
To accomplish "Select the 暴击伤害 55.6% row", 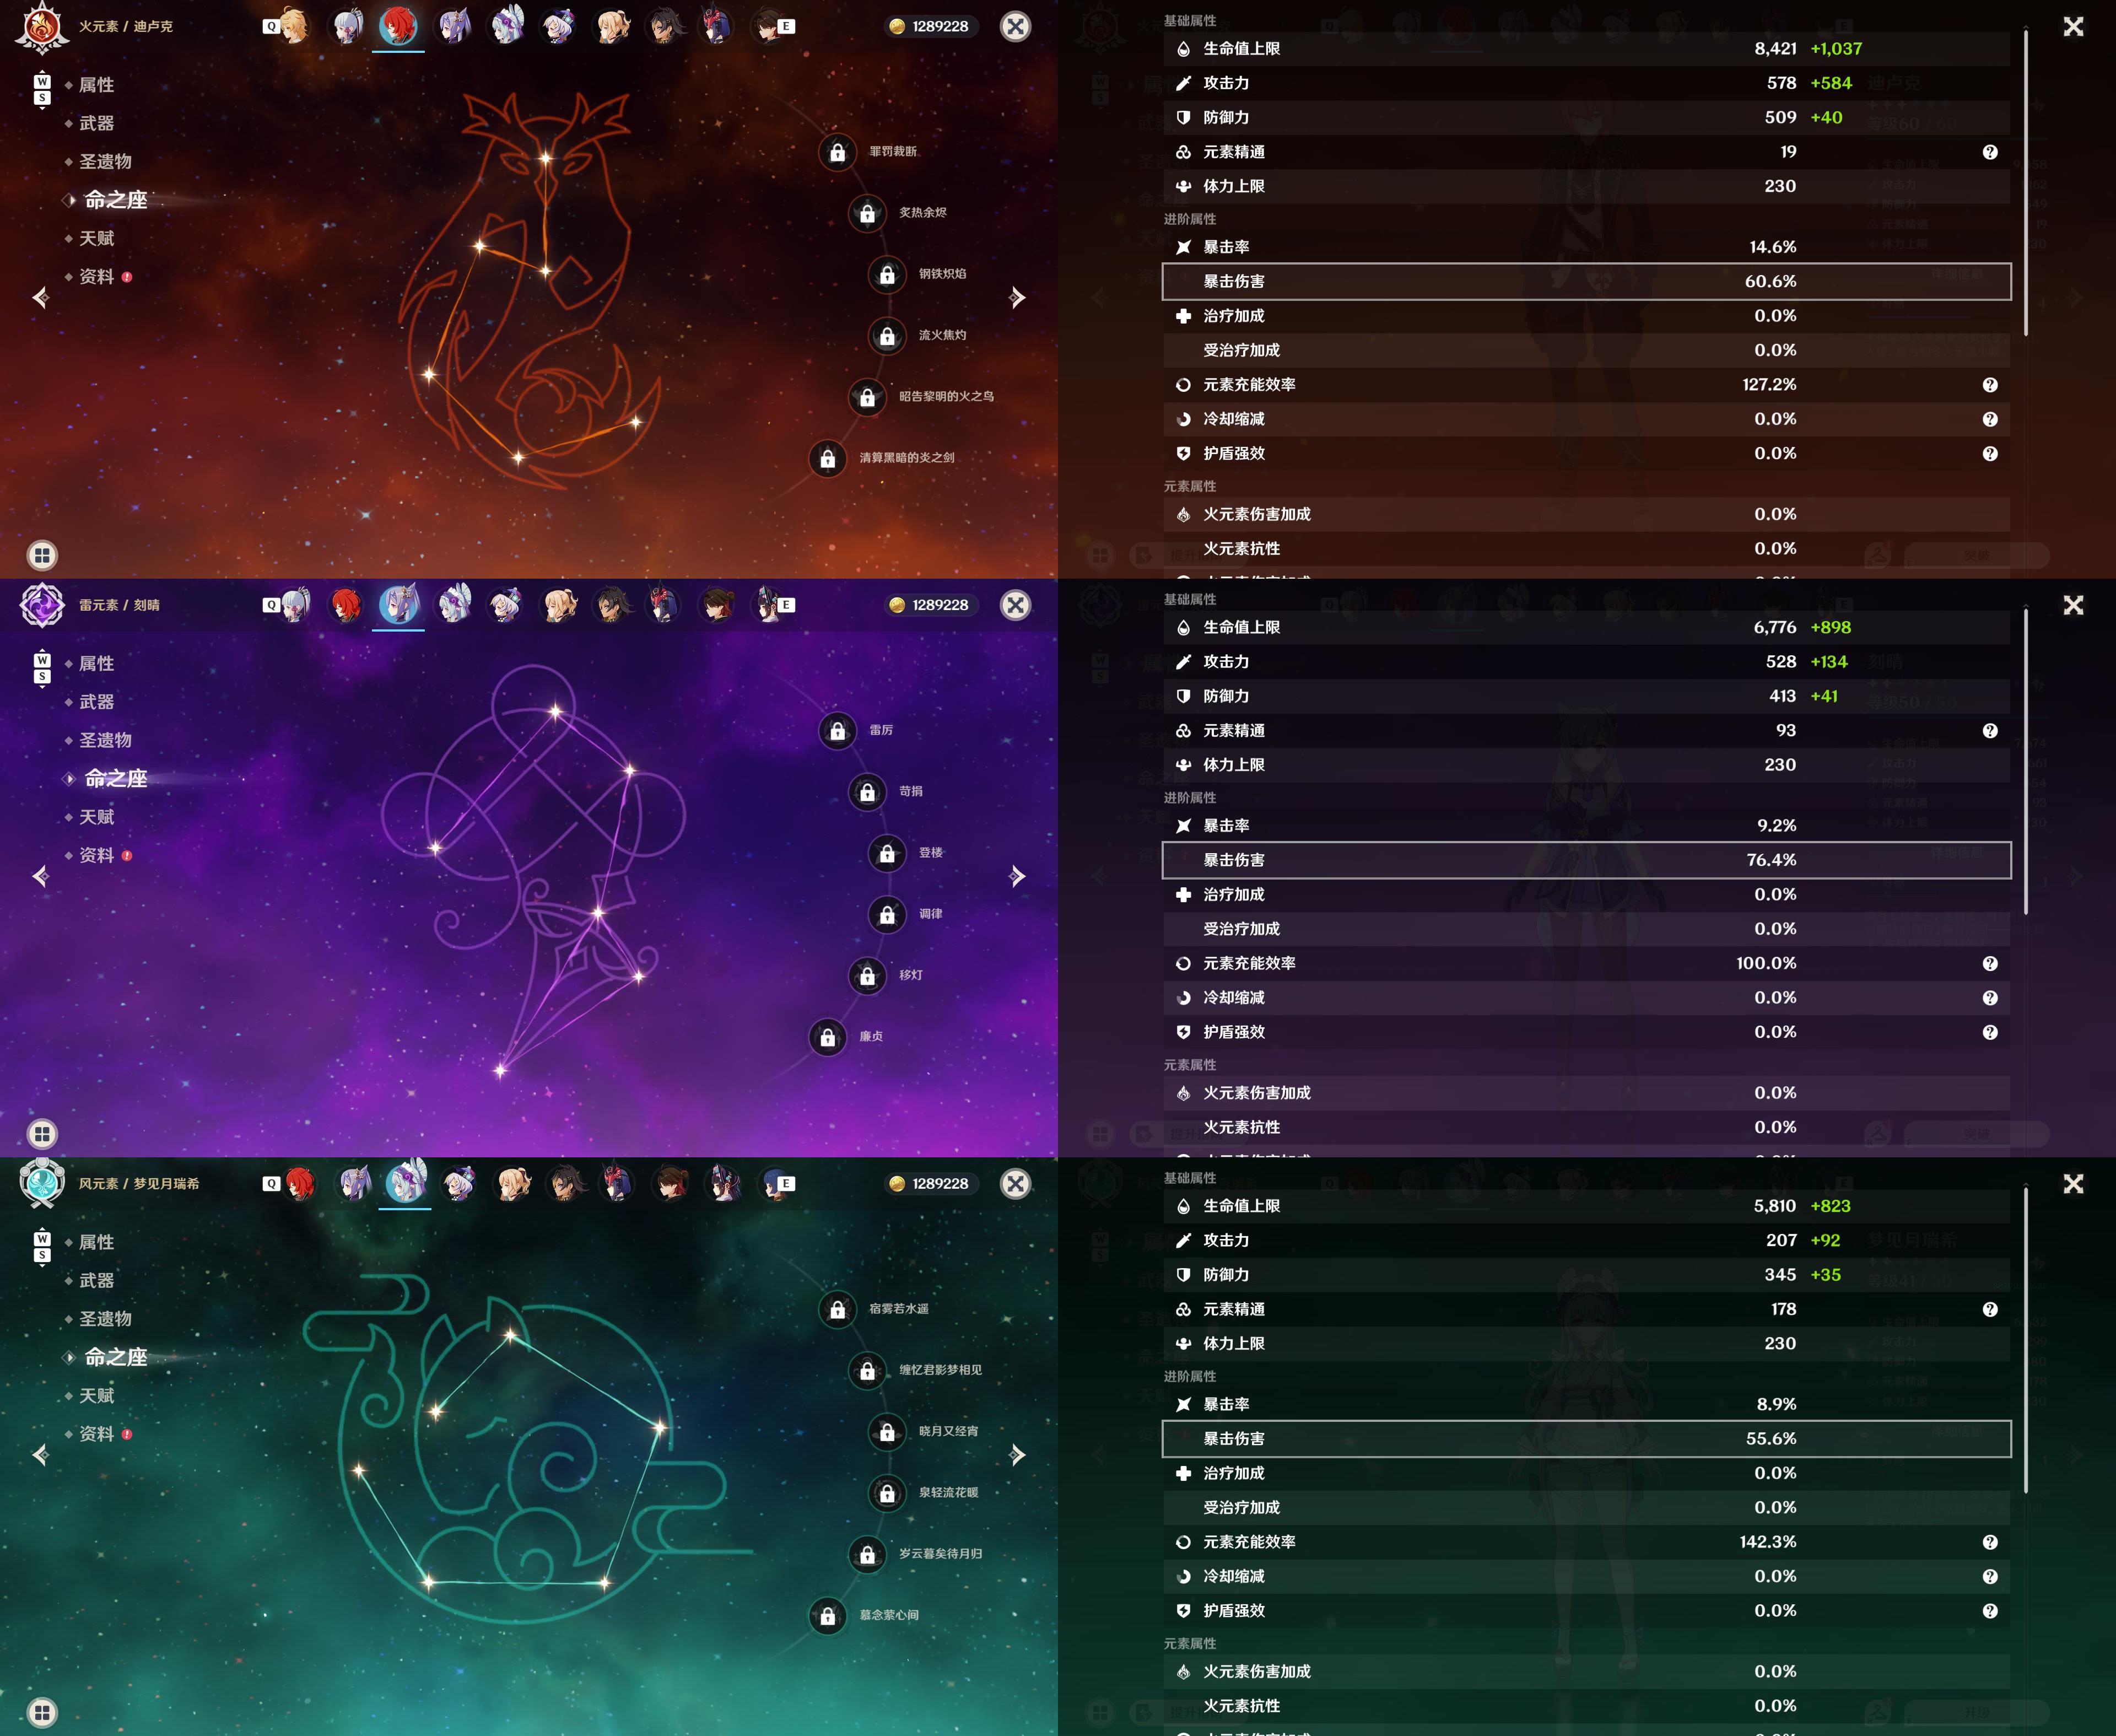I will pyautogui.click(x=1586, y=1439).
